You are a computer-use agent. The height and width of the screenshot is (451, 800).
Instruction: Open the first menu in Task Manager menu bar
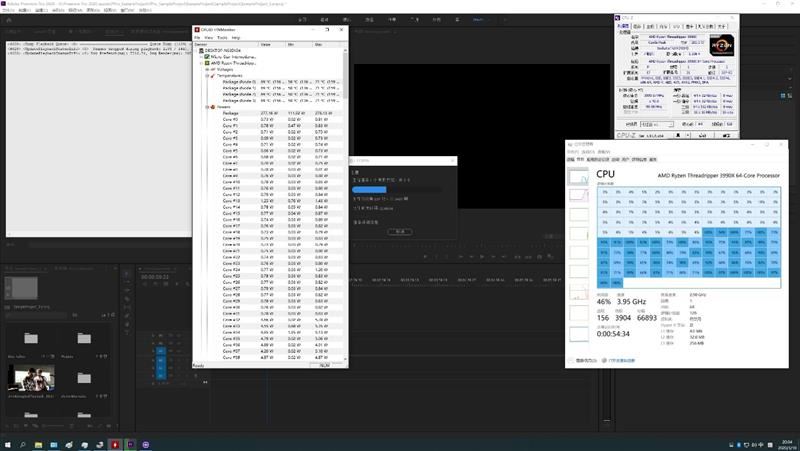[x=572, y=152]
